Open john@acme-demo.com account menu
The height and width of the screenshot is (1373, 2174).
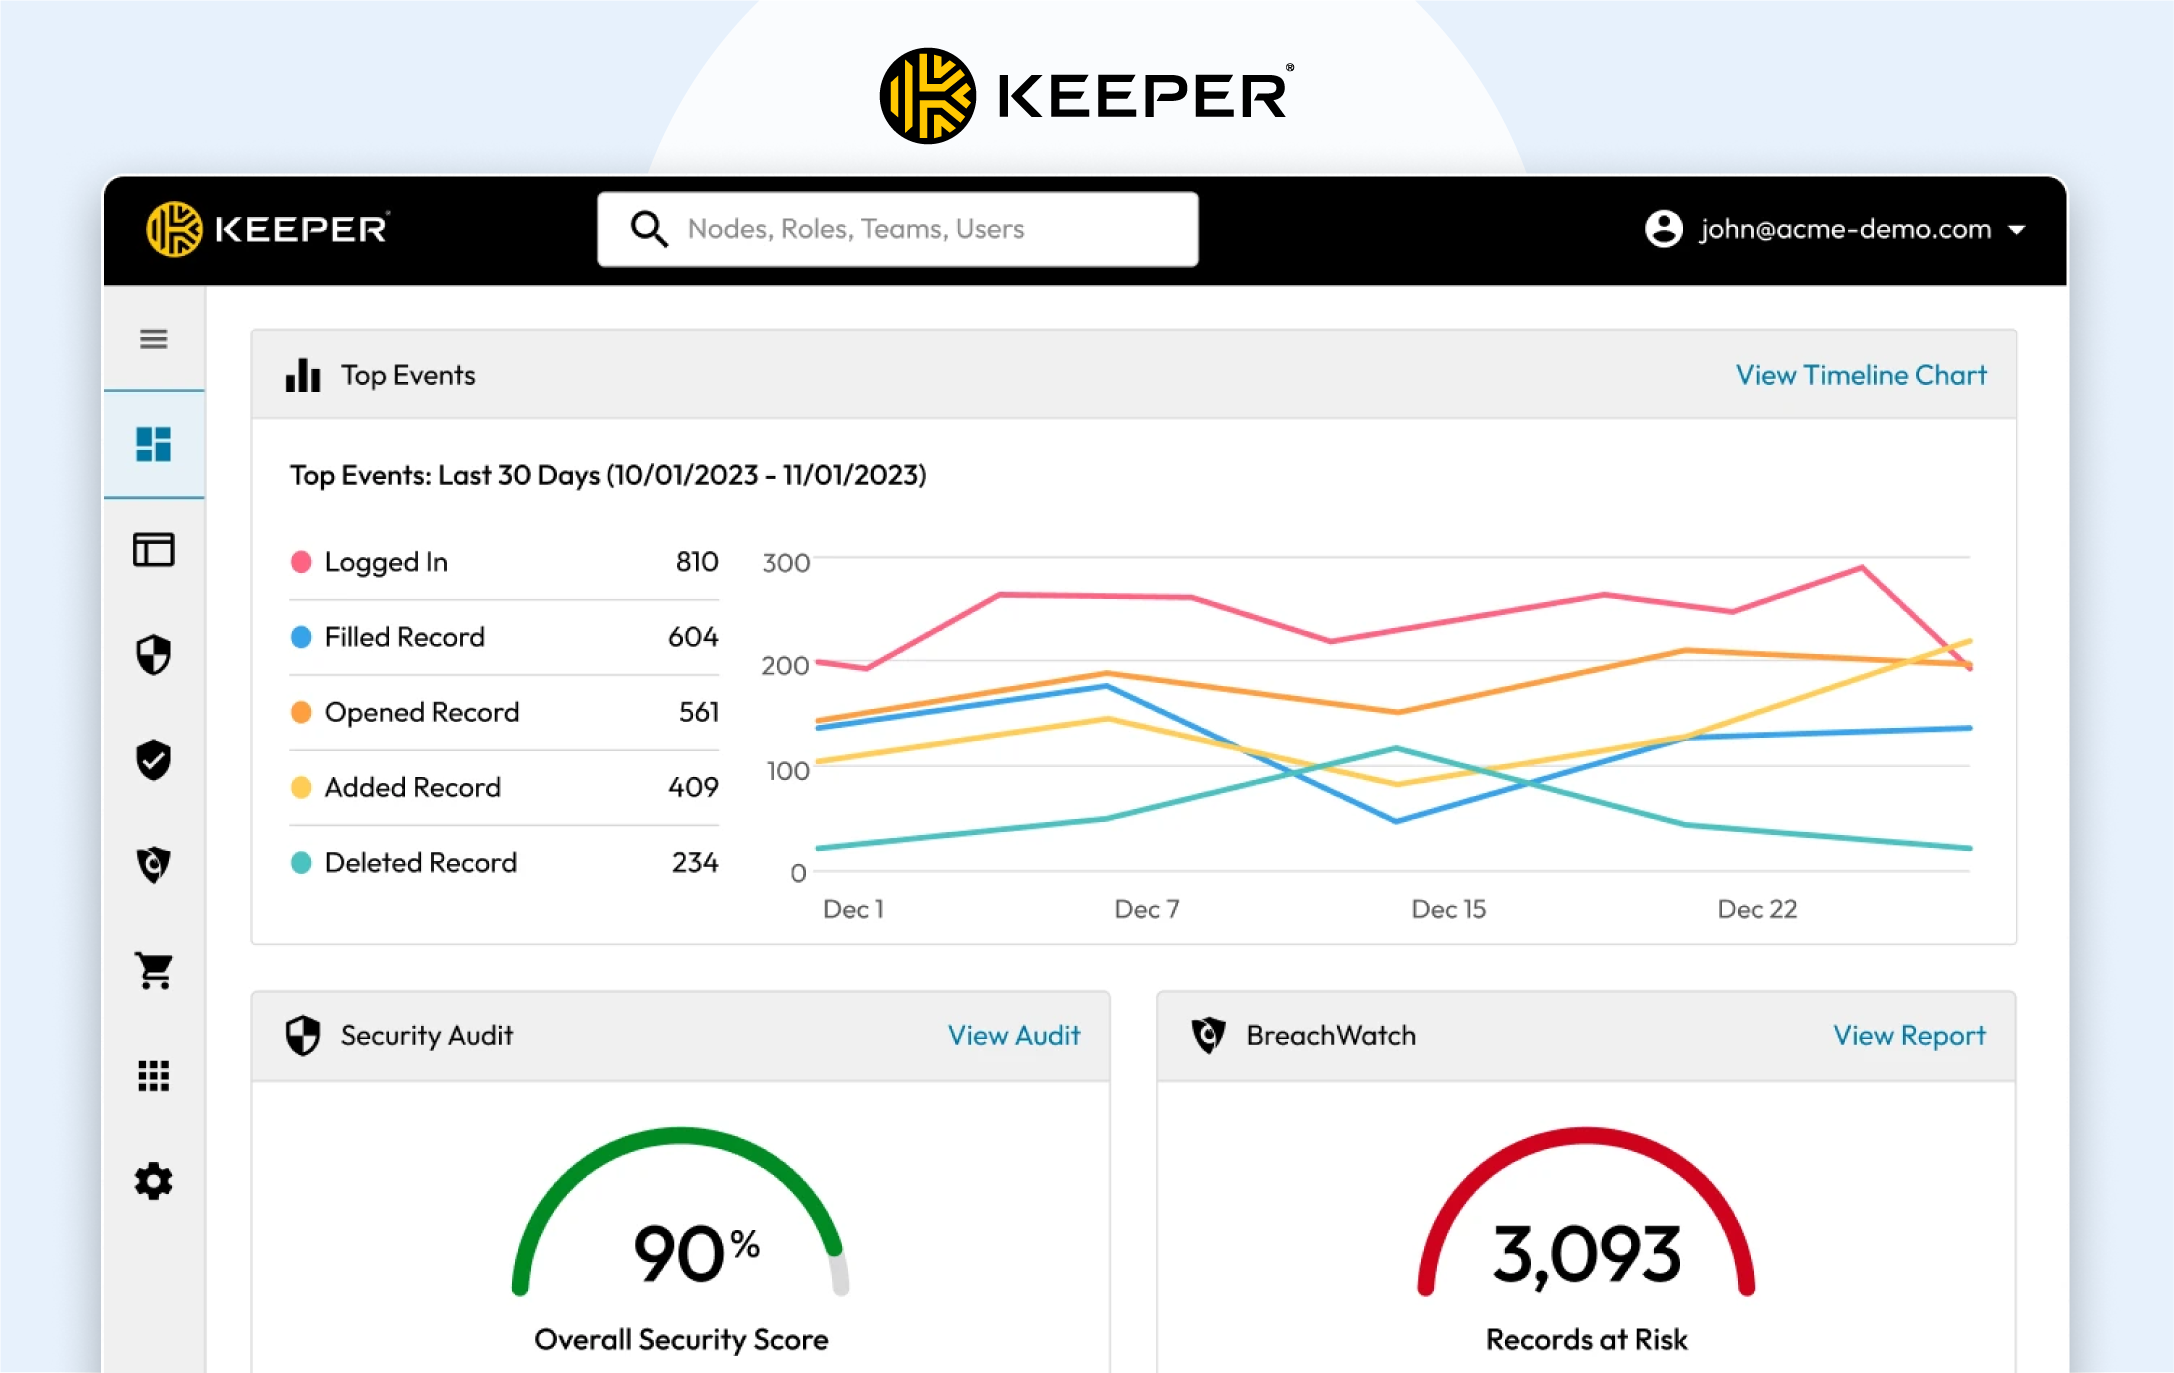click(x=1835, y=229)
